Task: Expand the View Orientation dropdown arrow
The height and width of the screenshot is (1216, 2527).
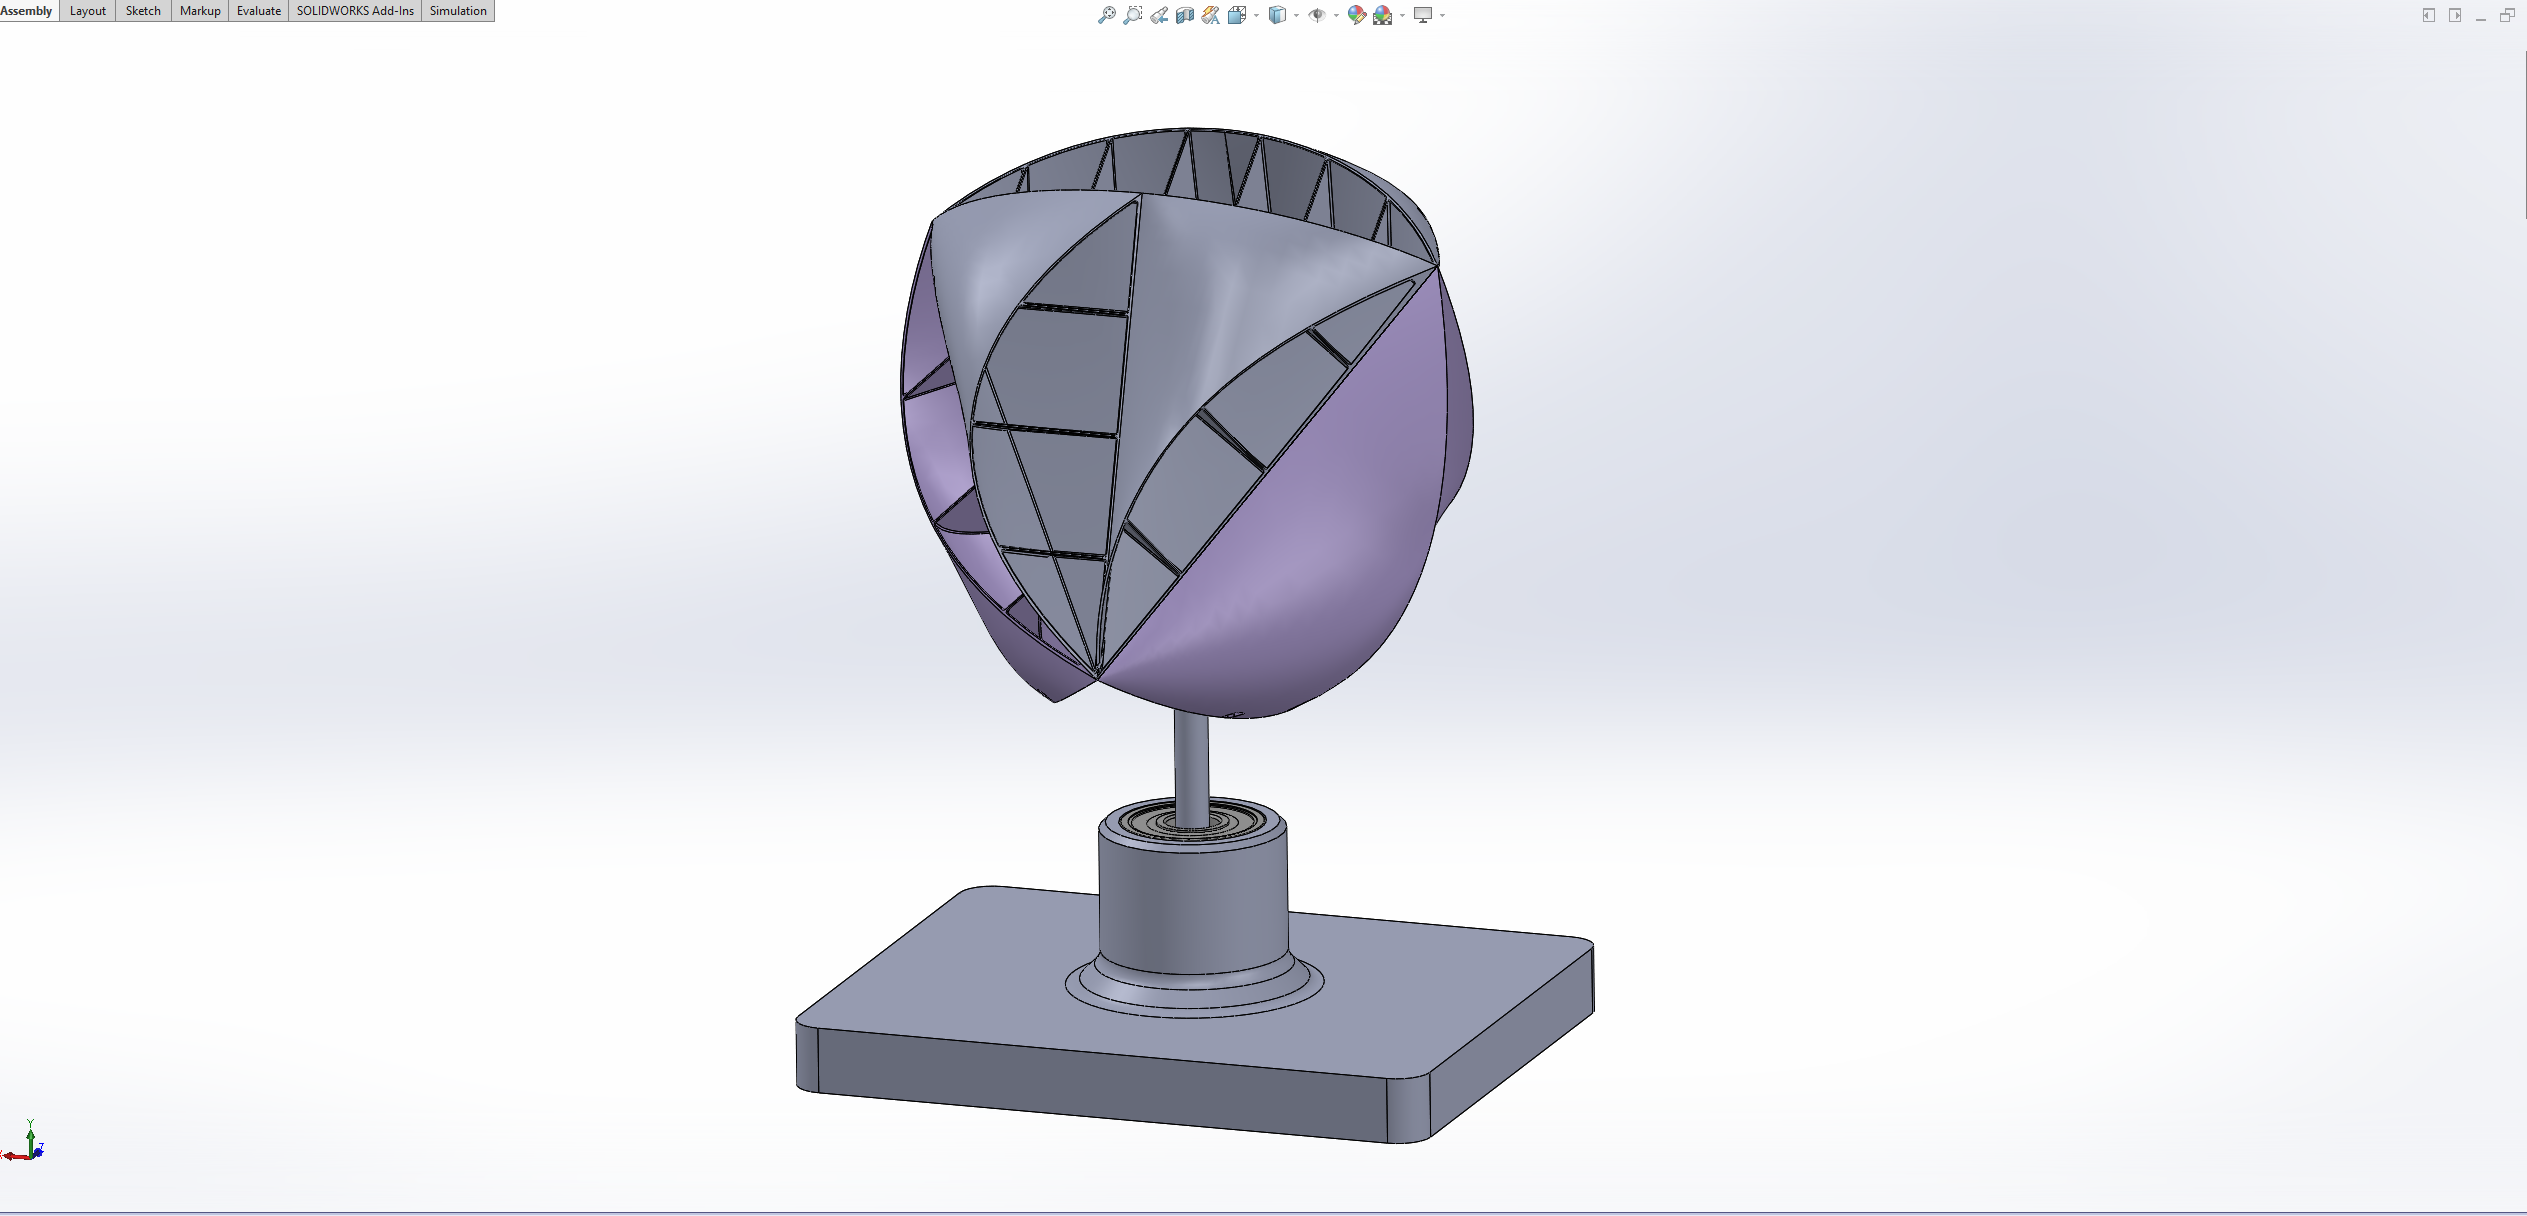Action: click(x=1256, y=16)
